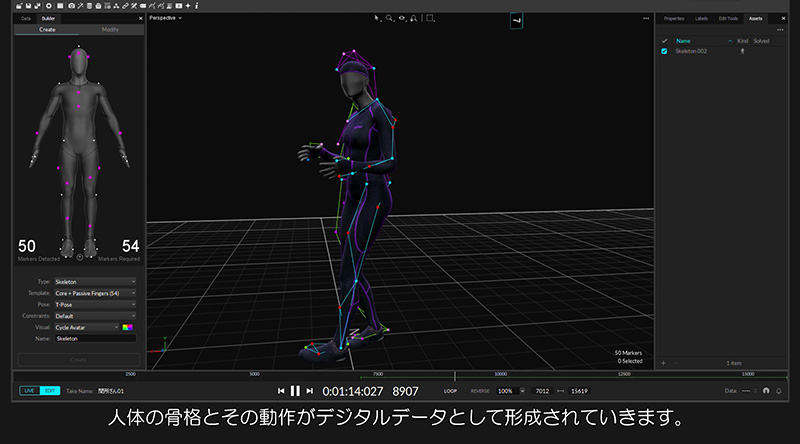The height and width of the screenshot is (444, 800).
Task: Skip to the last frame
Action: (309, 391)
